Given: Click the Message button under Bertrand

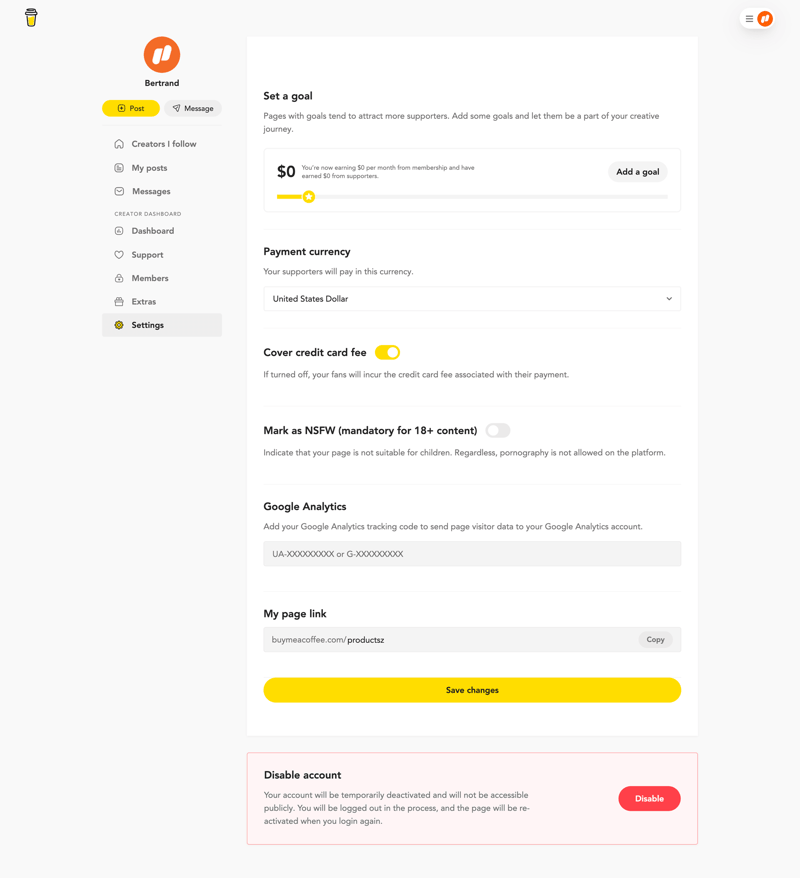Looking at the screenshot, I should coord(192,108).
